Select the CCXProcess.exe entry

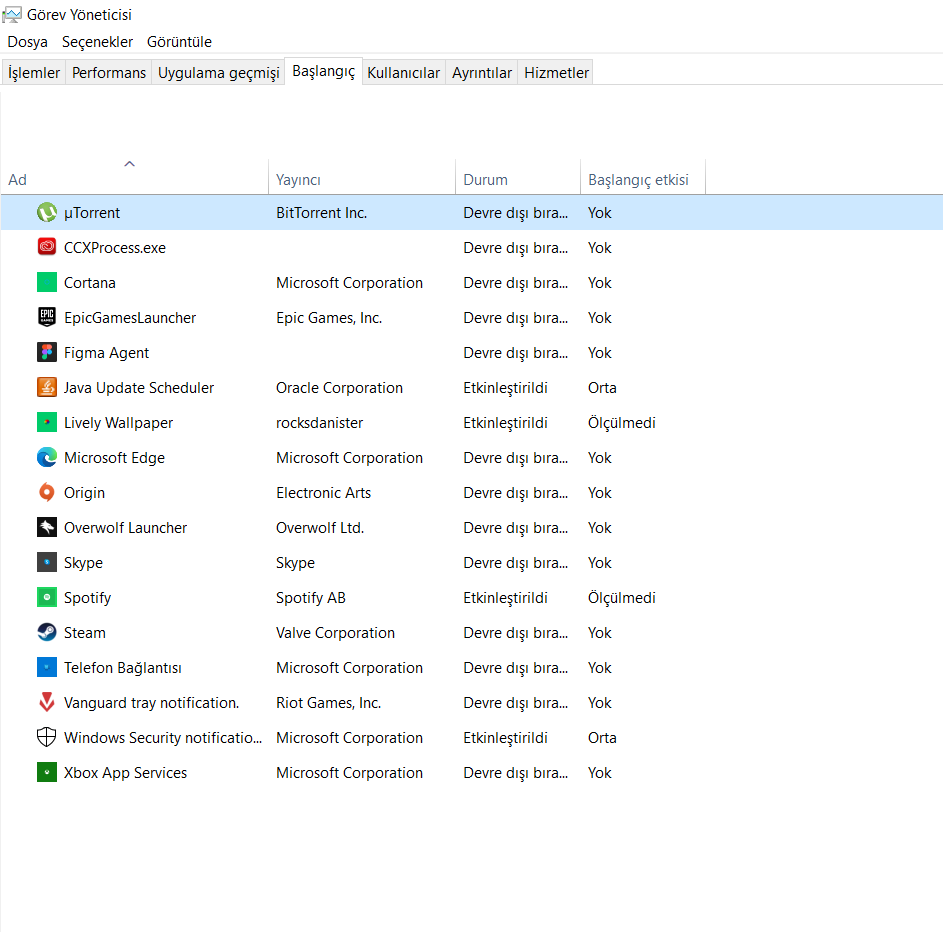(x=115, y=248)
